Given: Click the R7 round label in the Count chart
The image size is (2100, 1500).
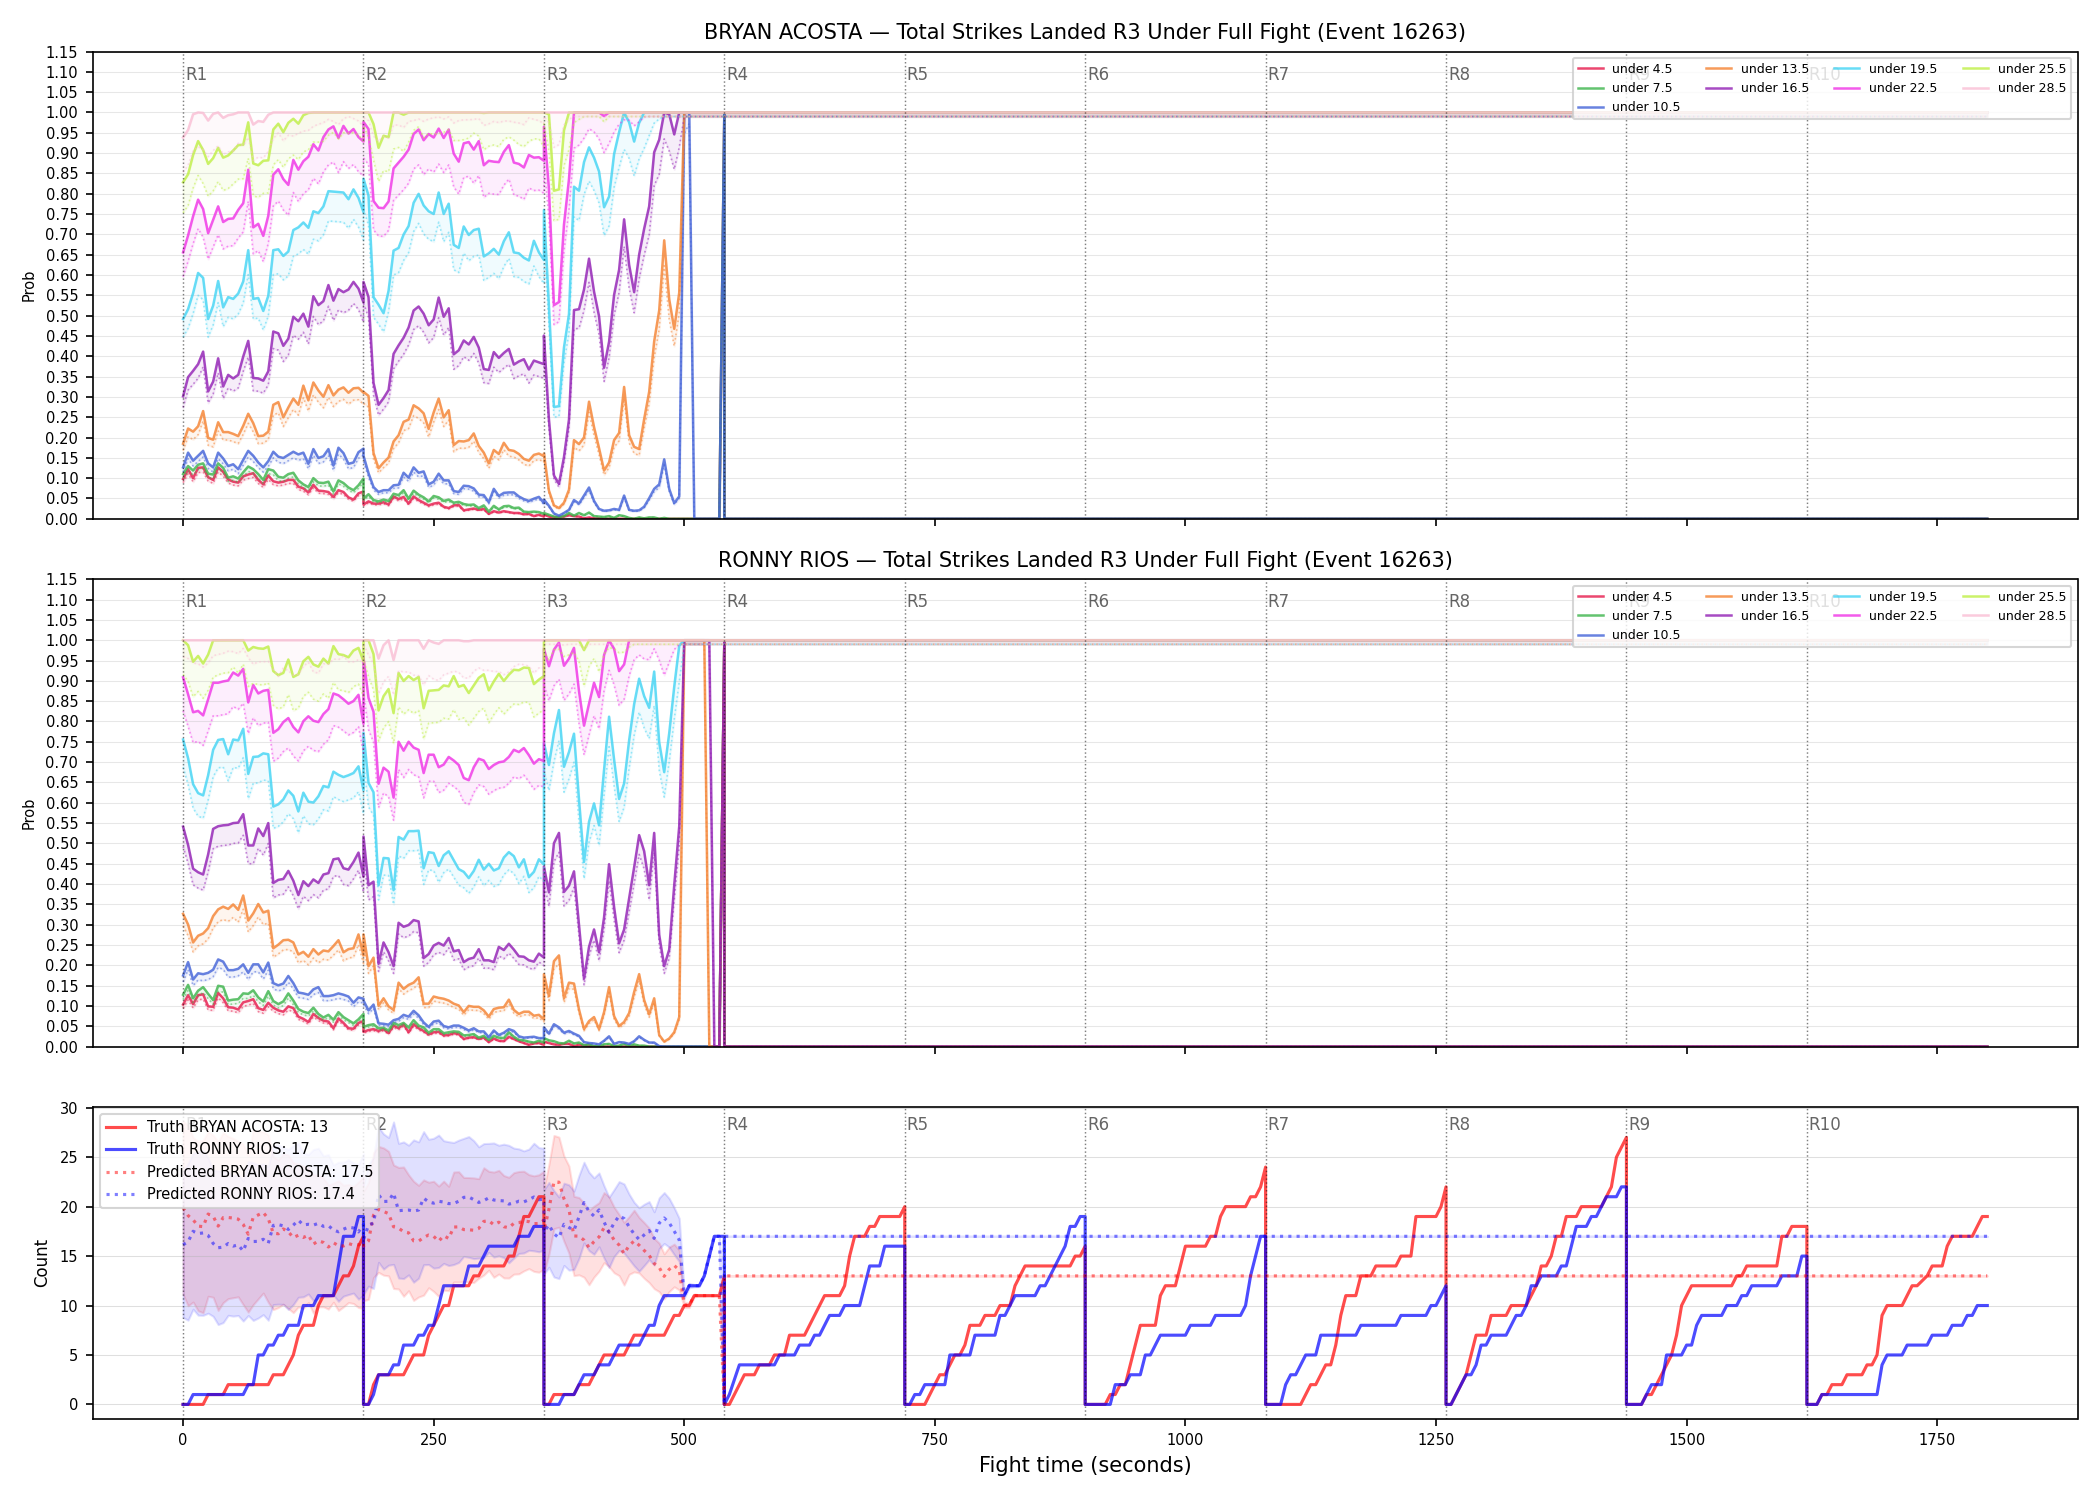Looking at the screenshot, I should point(1278,1124).
